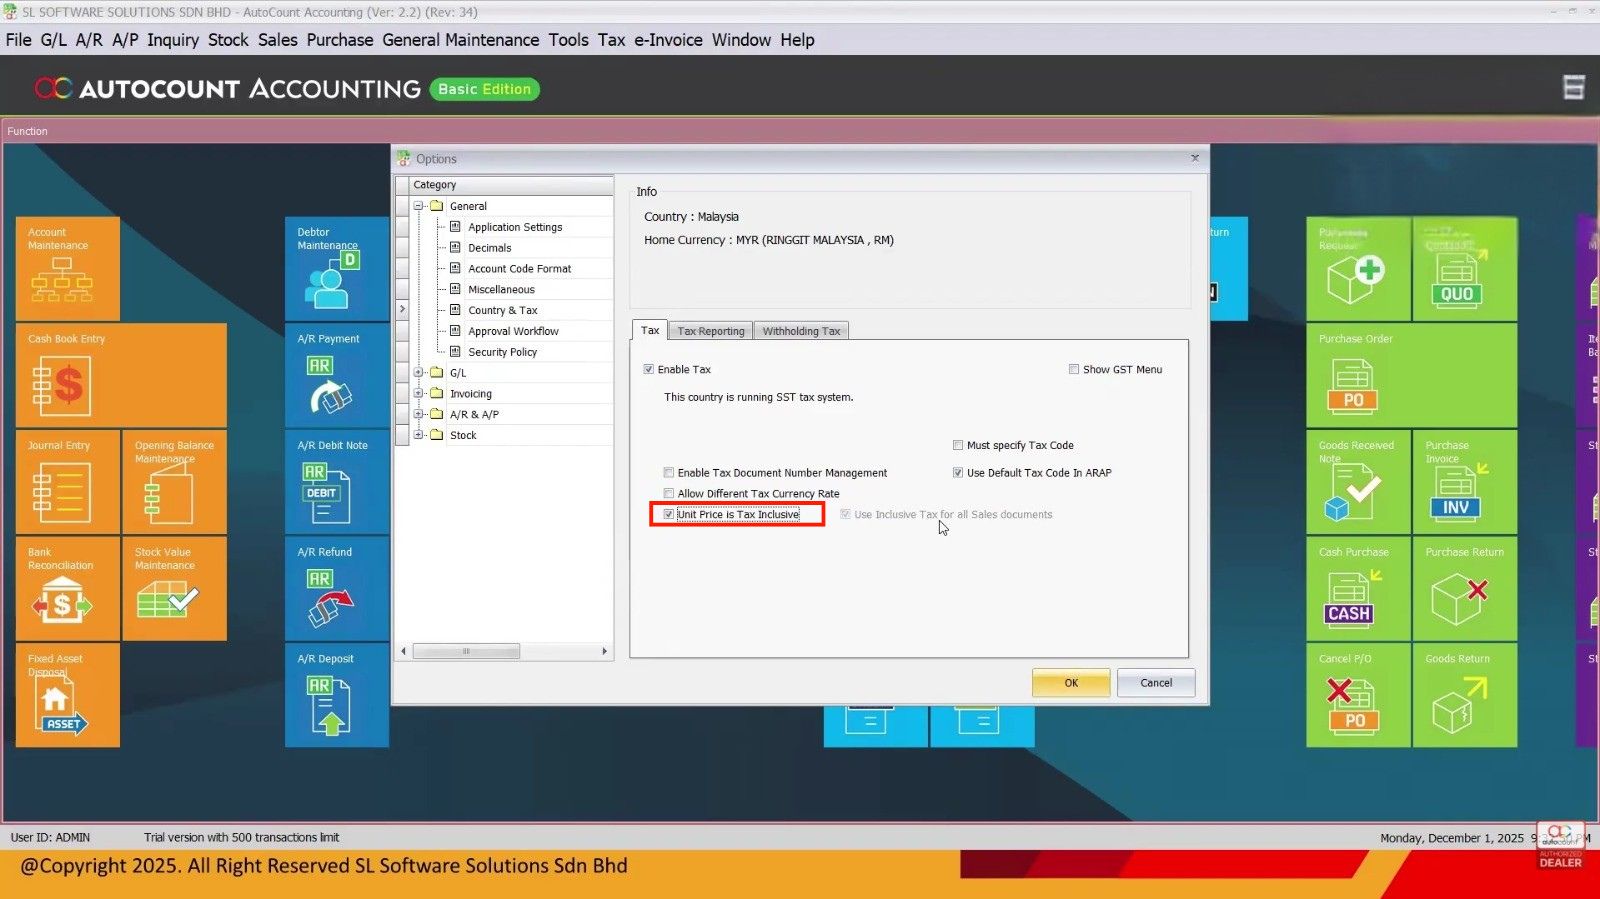
Task: Expand the A/R & A/P category node
Action: click(x=419, y=414)
